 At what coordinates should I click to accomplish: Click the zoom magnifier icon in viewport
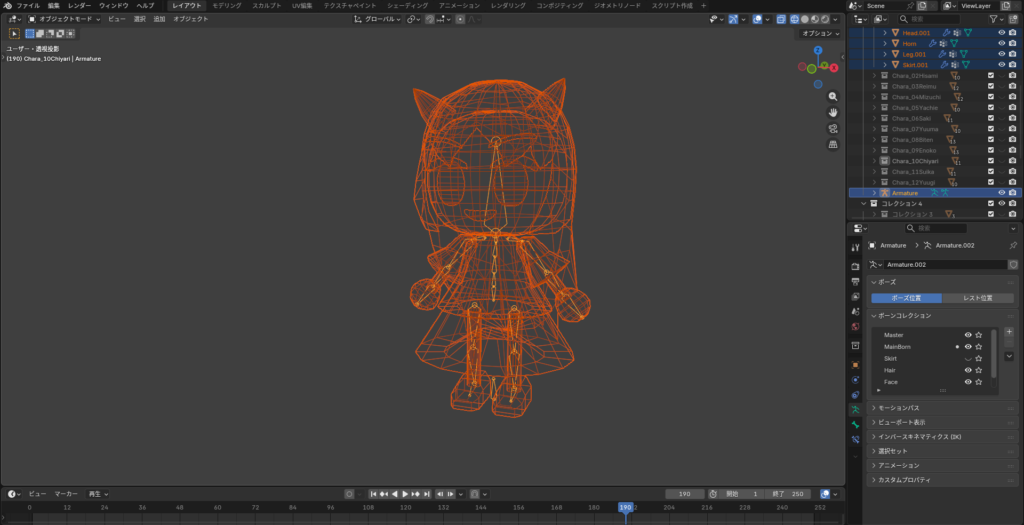point(833,96)
